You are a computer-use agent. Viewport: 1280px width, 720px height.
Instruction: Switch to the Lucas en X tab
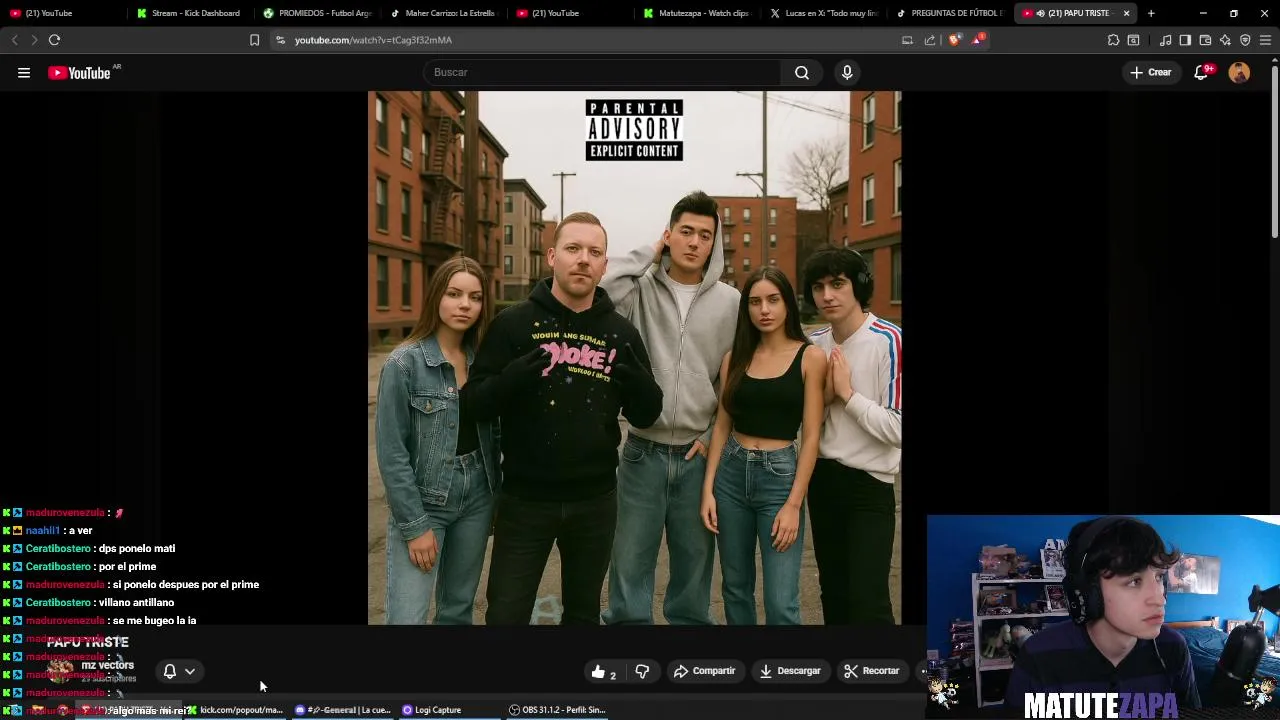point(823,13)
